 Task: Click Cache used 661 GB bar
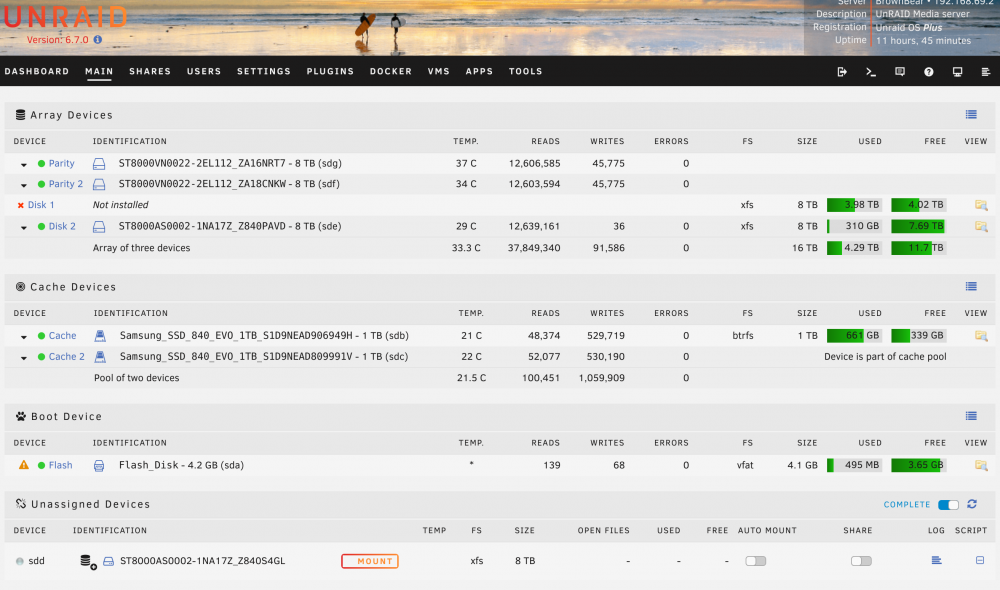[x=854, y=336]
